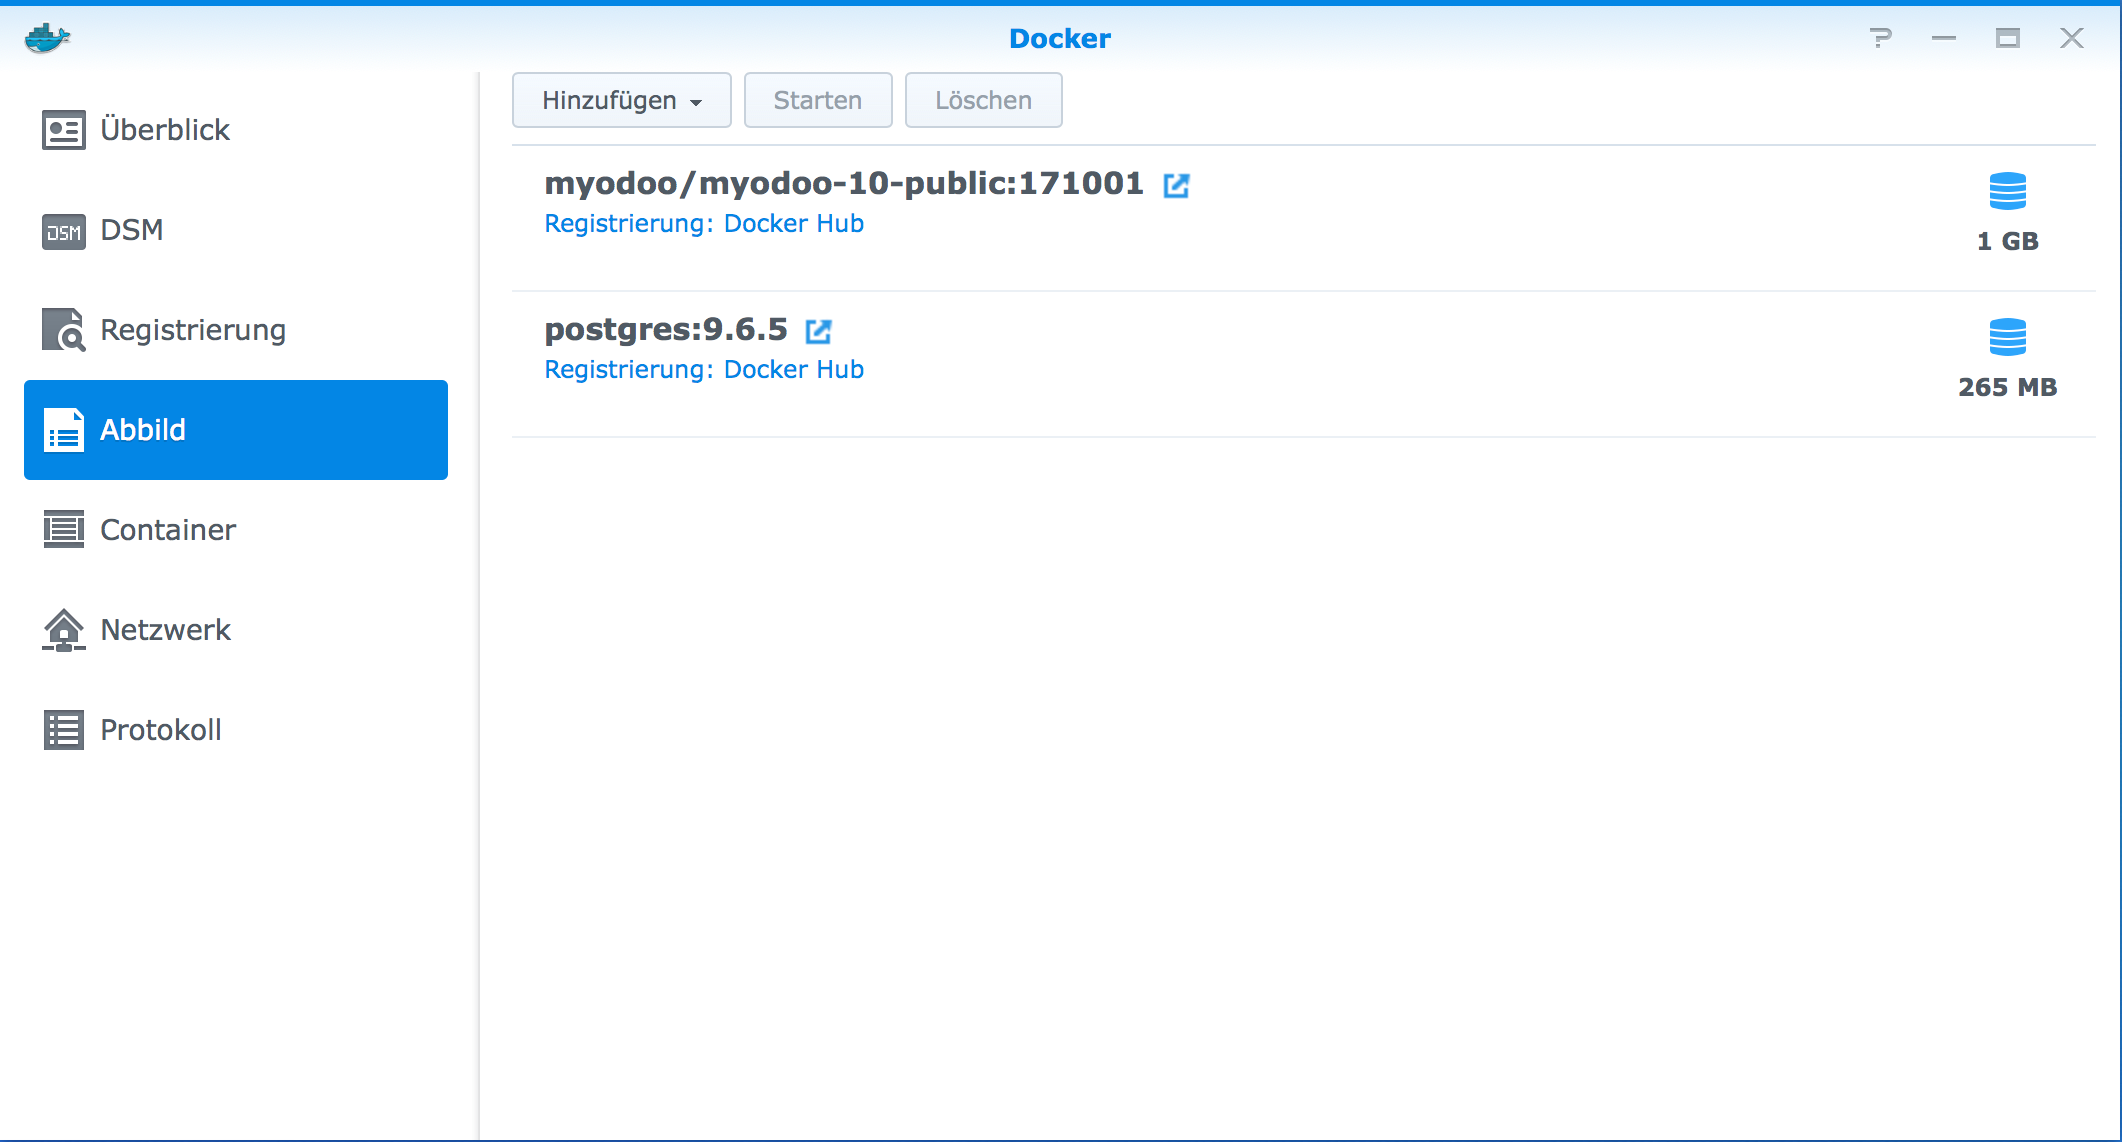The height and width of the screenshot is (1142, 2122).
Task: Open Docker Hub link under postgres:9.6.5
Action: coord(793,369)
